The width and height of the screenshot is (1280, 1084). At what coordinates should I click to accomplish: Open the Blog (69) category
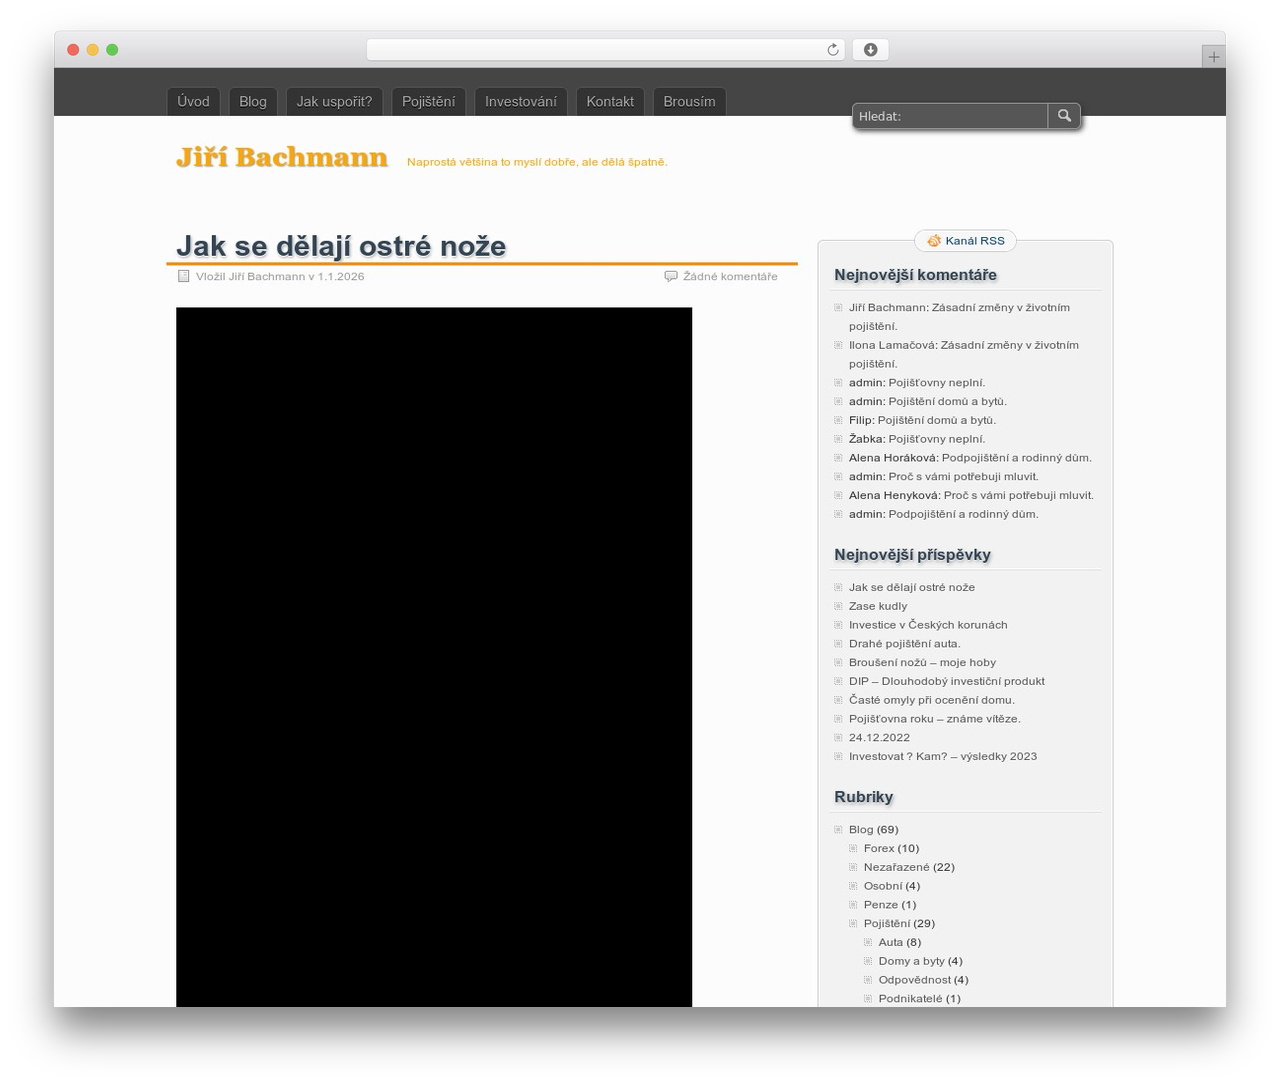click(x=861, y=829)
